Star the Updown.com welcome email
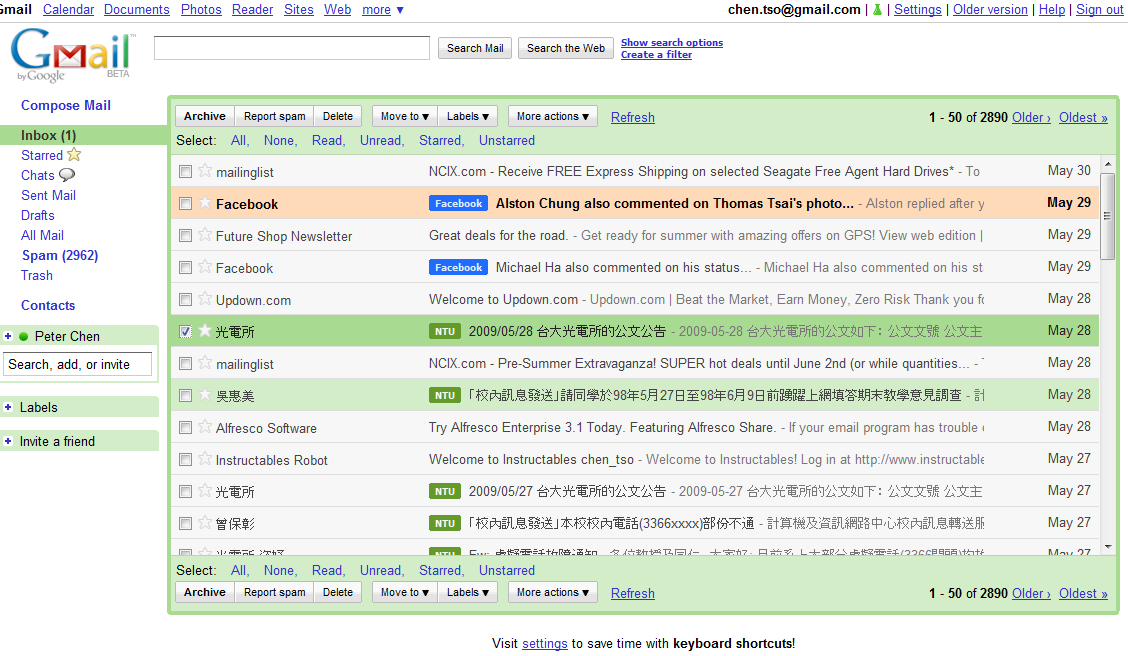 coord(205,299)
